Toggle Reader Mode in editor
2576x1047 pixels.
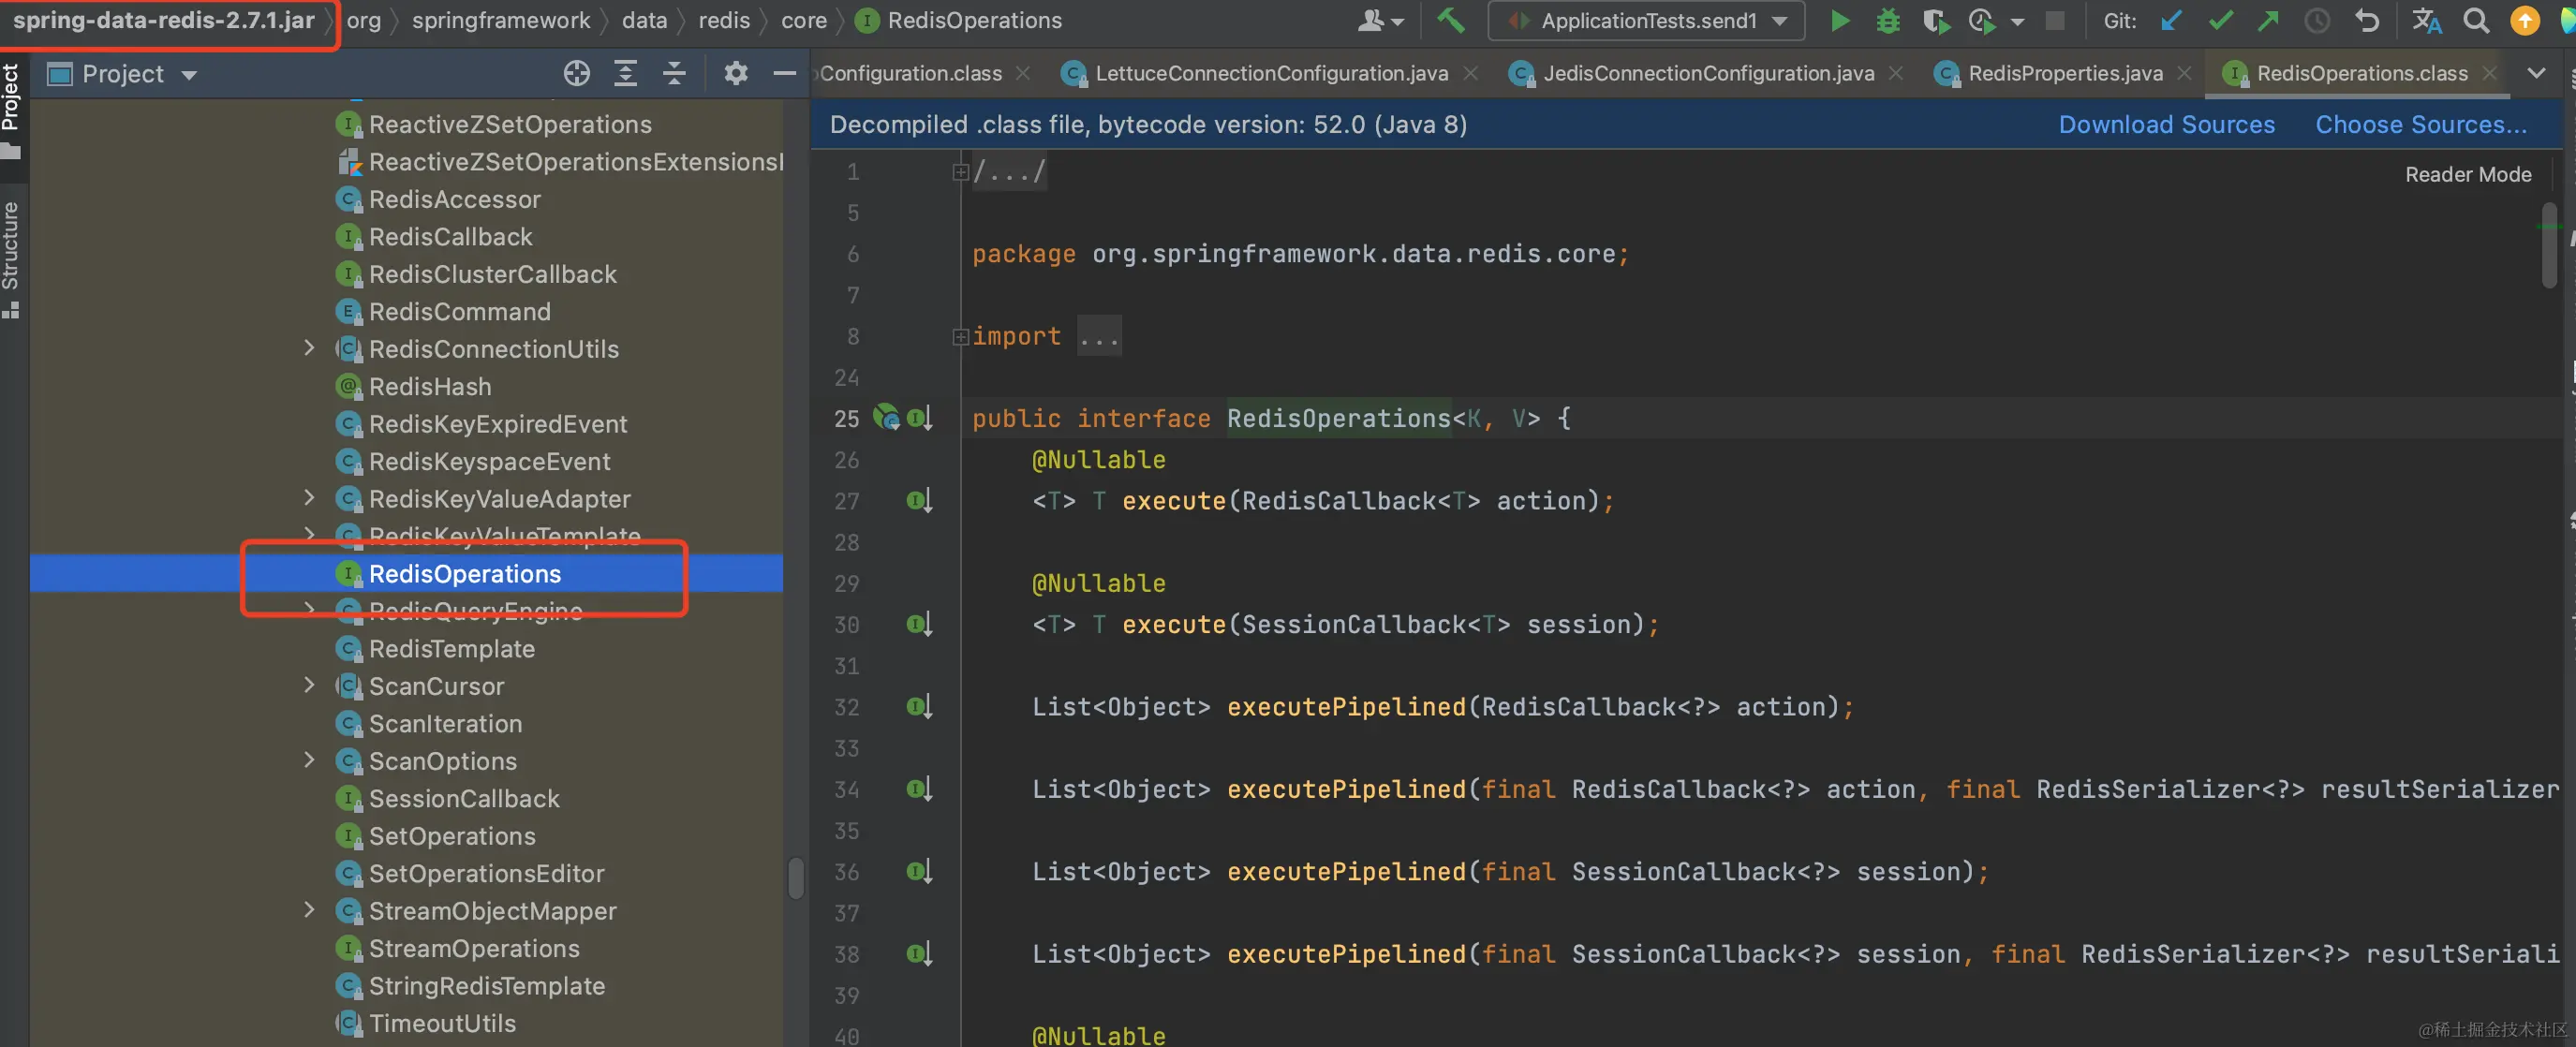coord(2467,174)
